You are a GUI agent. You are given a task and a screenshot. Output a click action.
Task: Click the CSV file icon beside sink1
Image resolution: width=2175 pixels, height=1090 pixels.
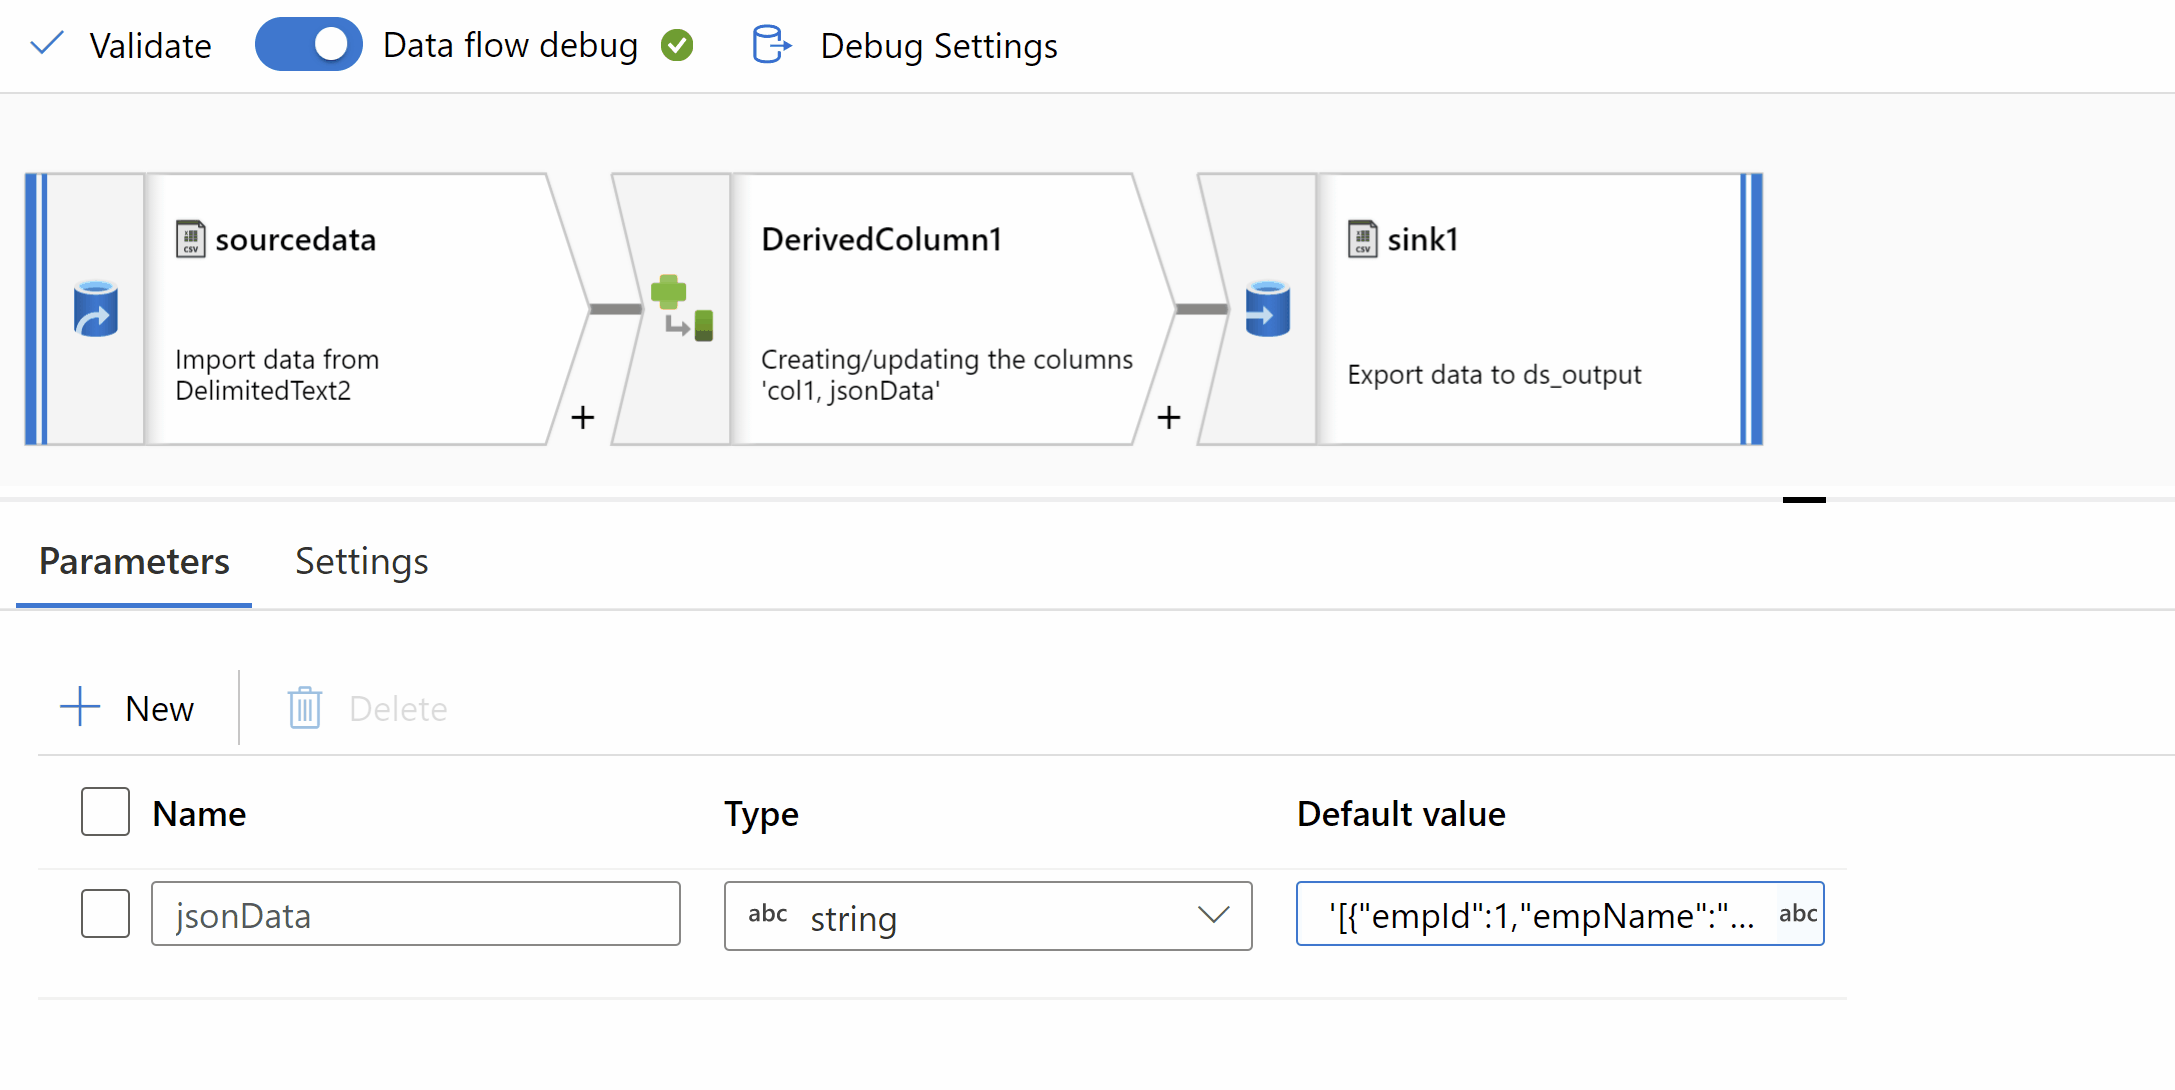(x=1362, y=239)
